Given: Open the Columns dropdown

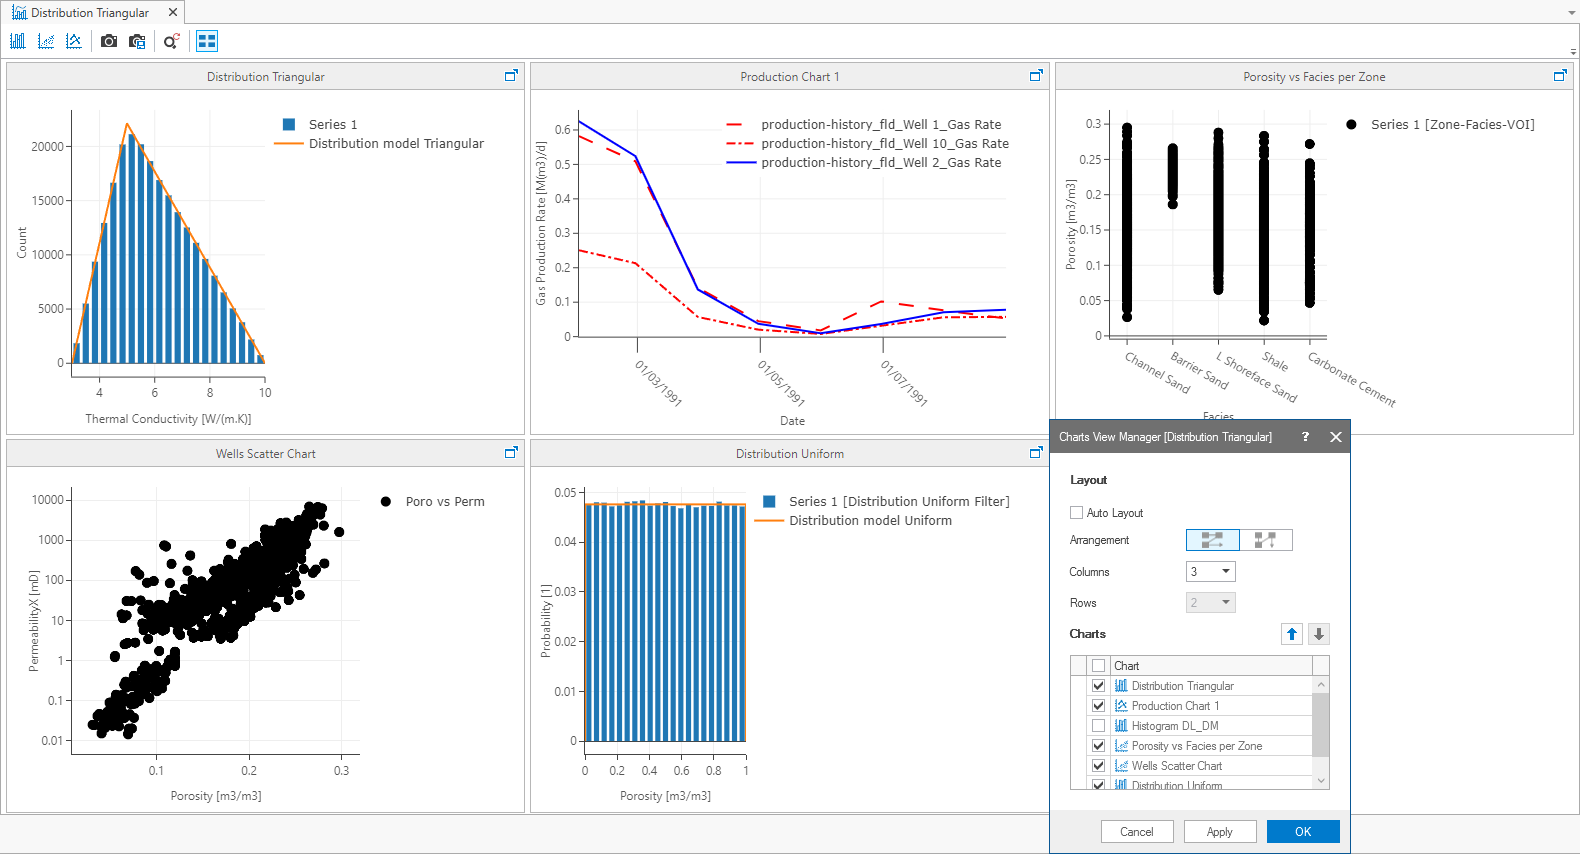Looking at the screenshot, I should coord(1211,572).
